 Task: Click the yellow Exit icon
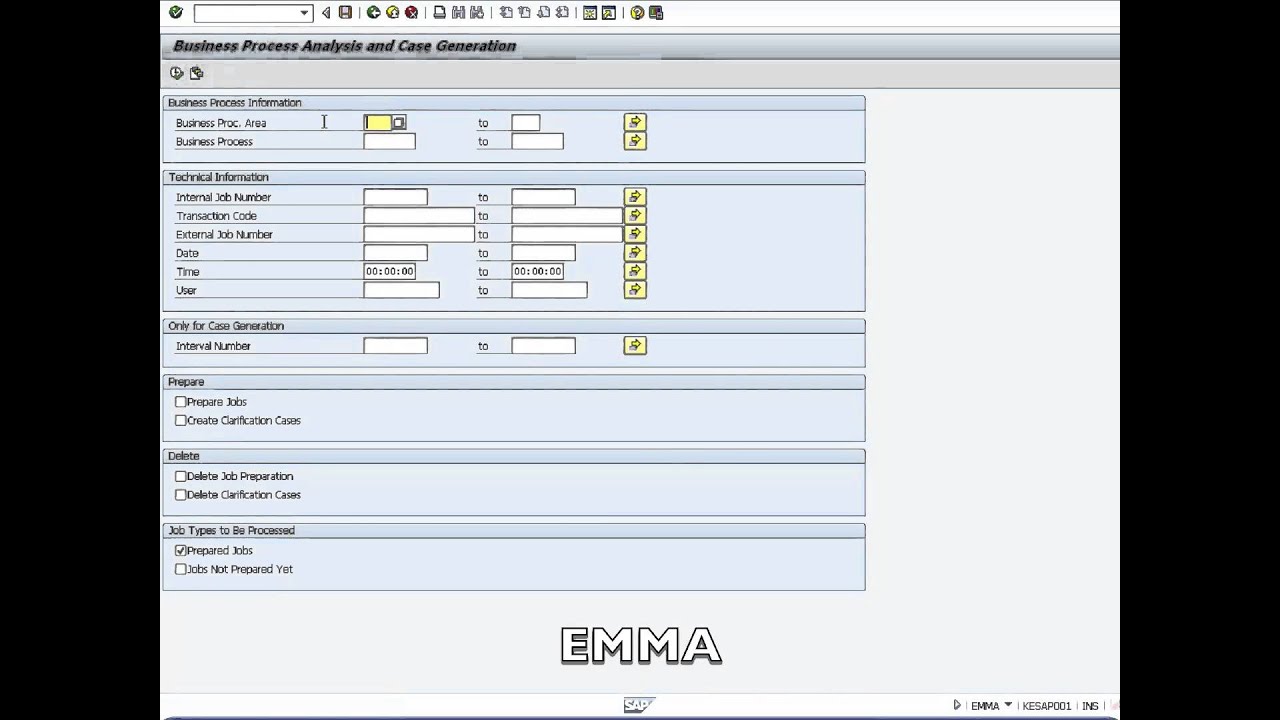click(392, 13)
